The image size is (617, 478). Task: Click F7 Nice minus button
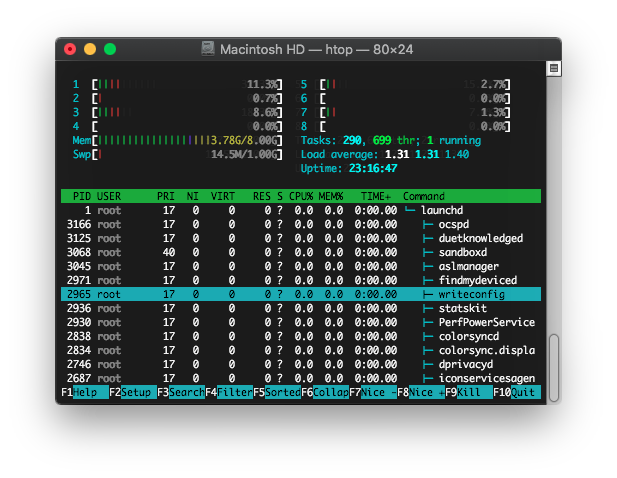(x=373, y=392)
